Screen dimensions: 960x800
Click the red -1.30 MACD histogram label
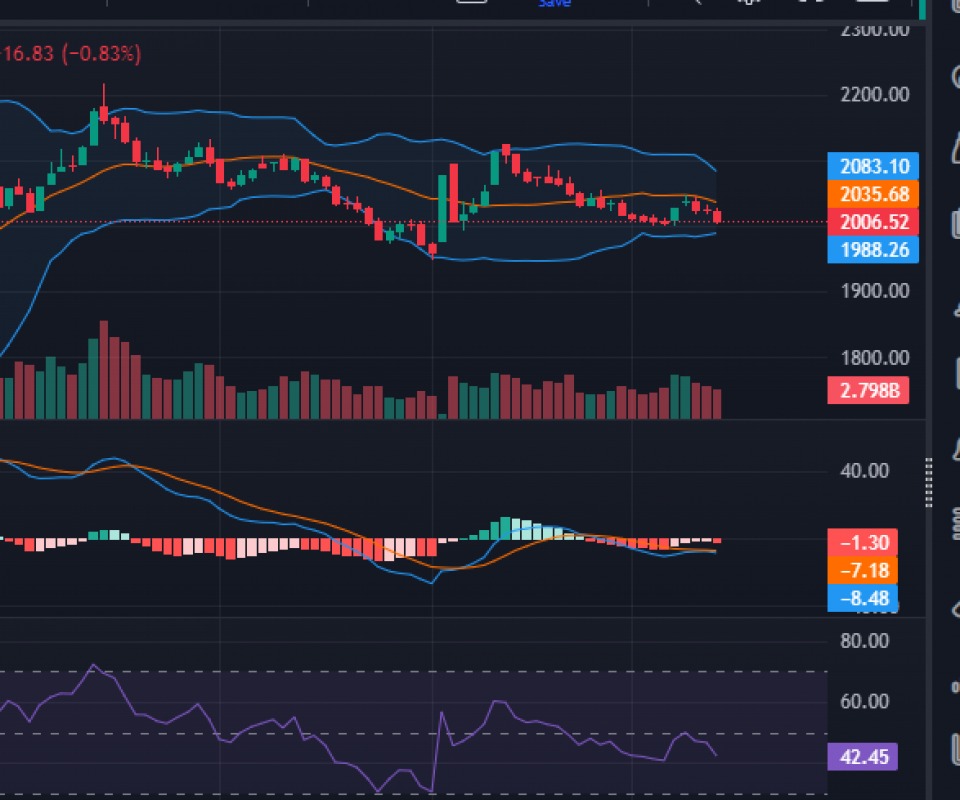pyautogui.click(x=863, y=542)
